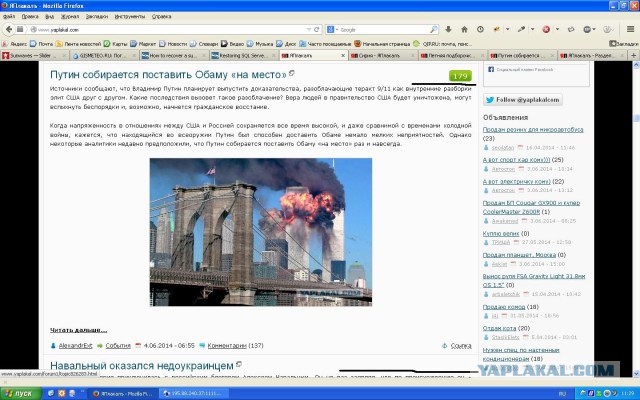Viewport: 640px width, 400px height.
Task: Switch to the 195.38 taskbar window
Action: (193, 393)
